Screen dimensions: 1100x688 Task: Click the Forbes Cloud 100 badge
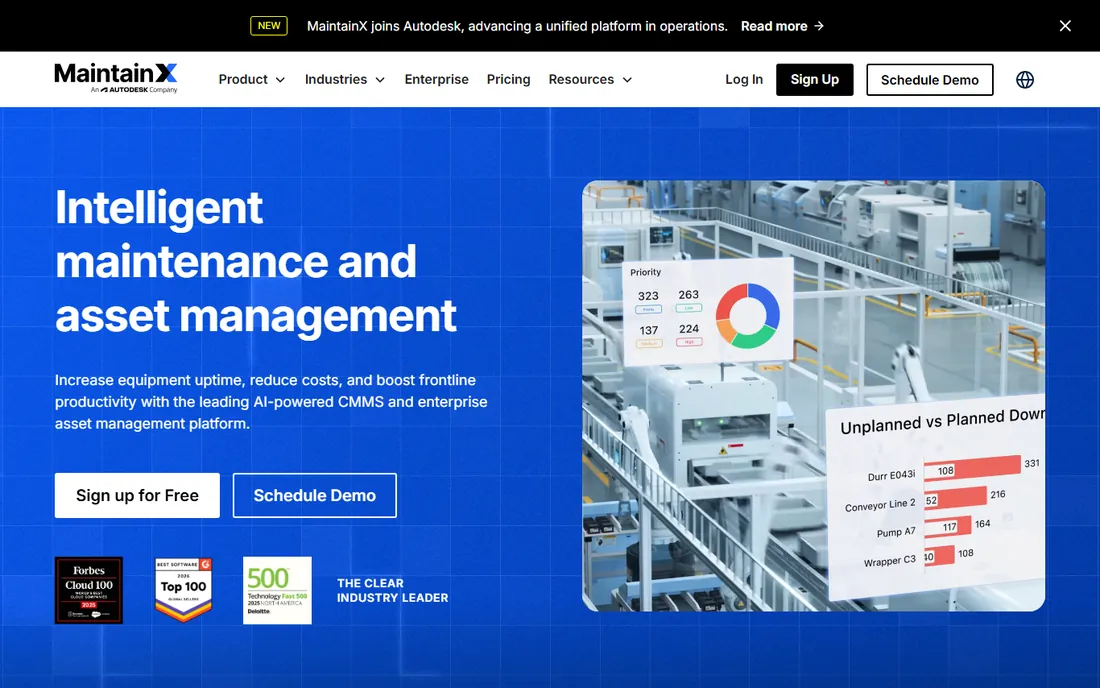[89, 591]
